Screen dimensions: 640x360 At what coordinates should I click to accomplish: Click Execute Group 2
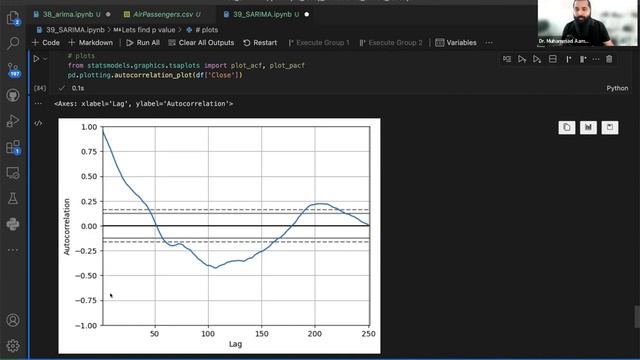pos(391,42)
